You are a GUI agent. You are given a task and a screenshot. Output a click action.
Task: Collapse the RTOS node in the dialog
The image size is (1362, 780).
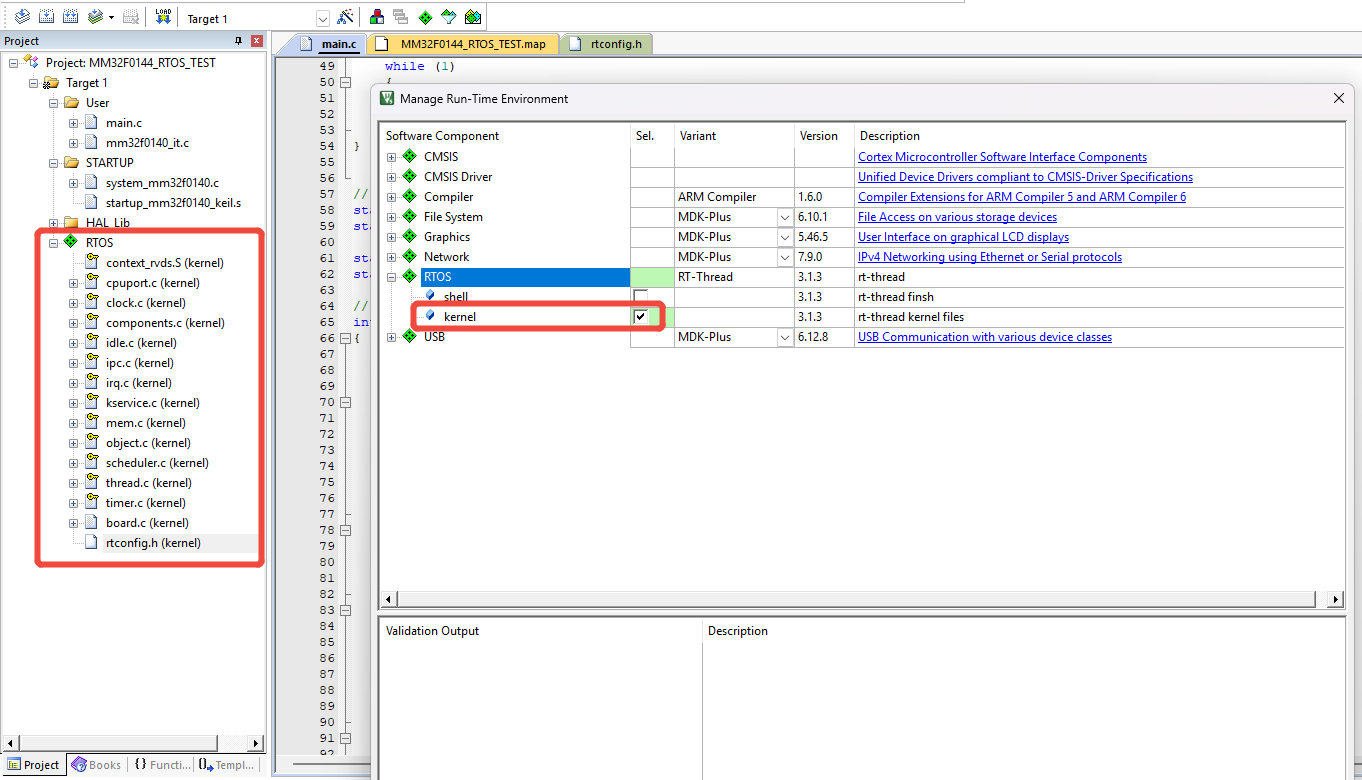point(391,276)
